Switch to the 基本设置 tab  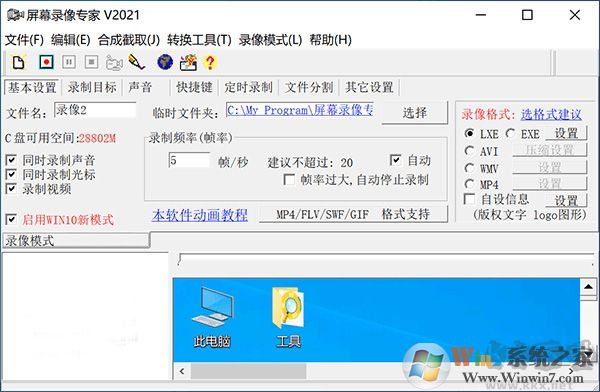coord(32,88)
